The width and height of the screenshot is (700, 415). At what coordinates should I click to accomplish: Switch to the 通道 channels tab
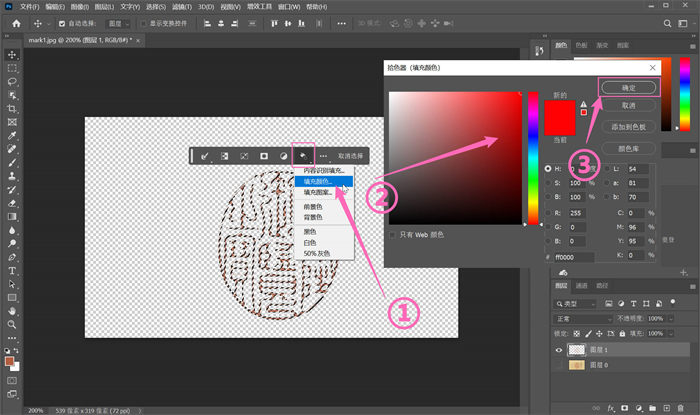tap(580, 286)
